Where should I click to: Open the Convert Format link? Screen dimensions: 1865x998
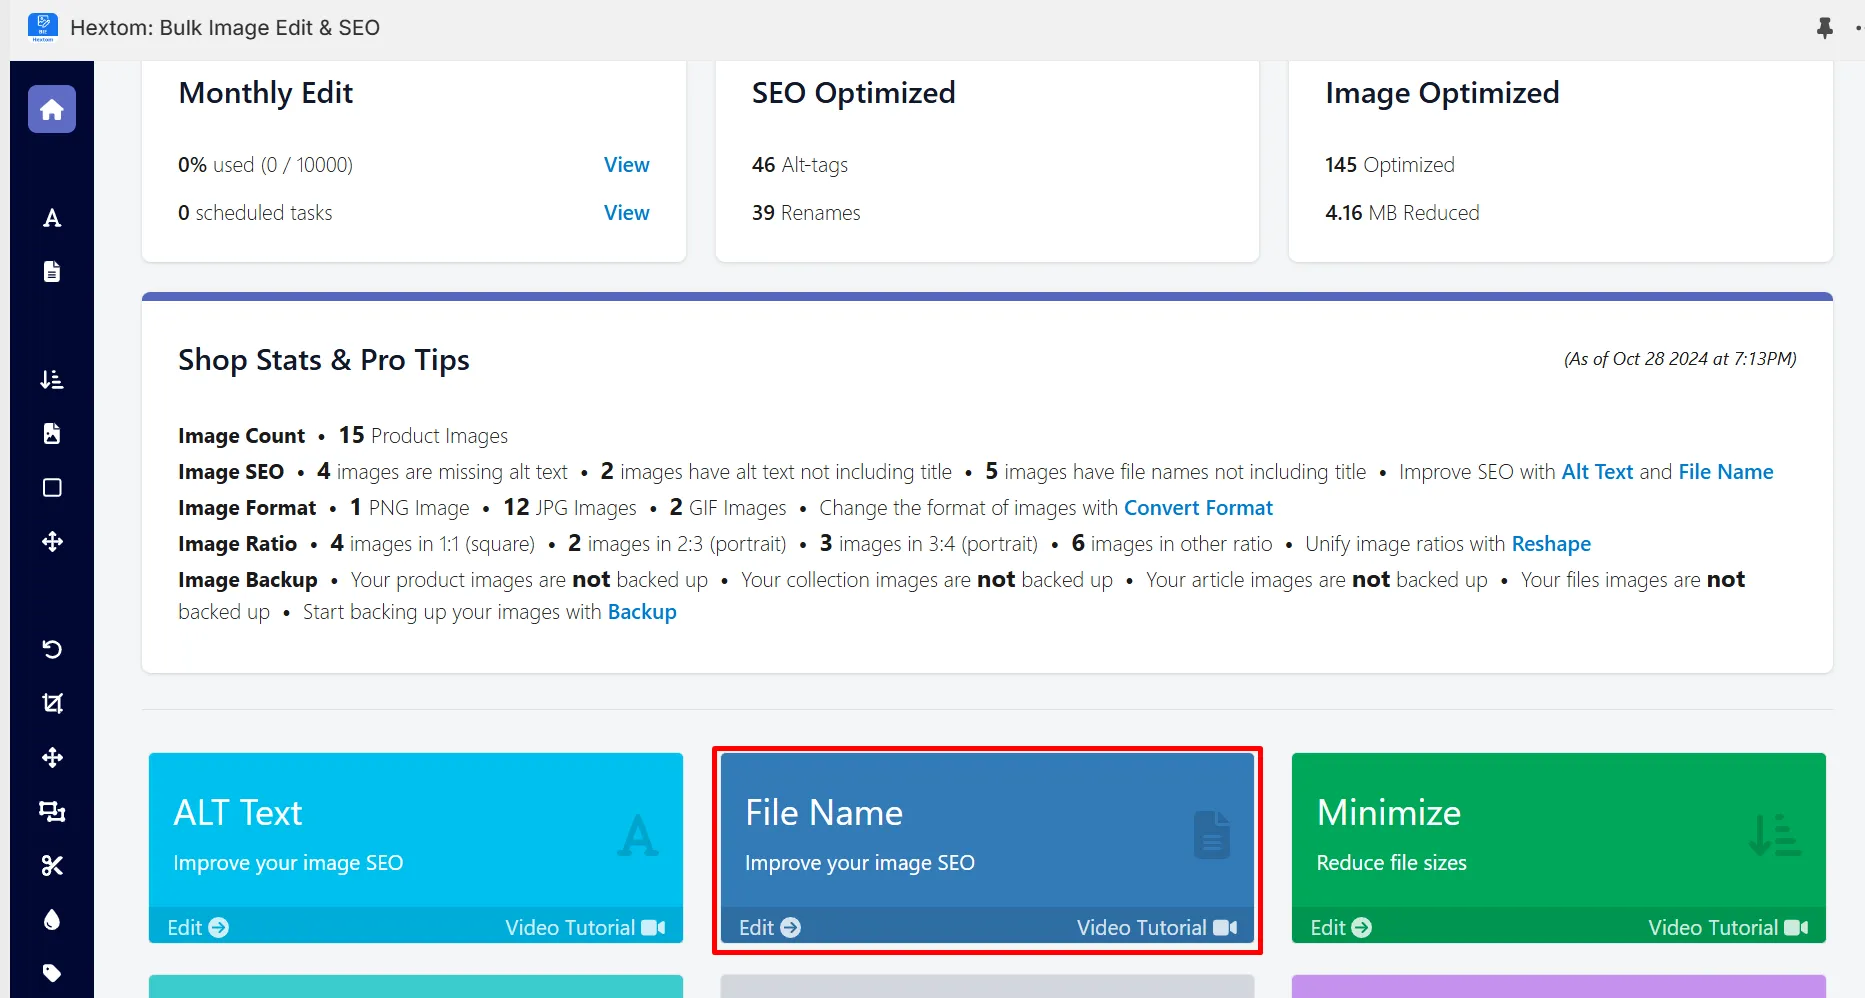1198,508
